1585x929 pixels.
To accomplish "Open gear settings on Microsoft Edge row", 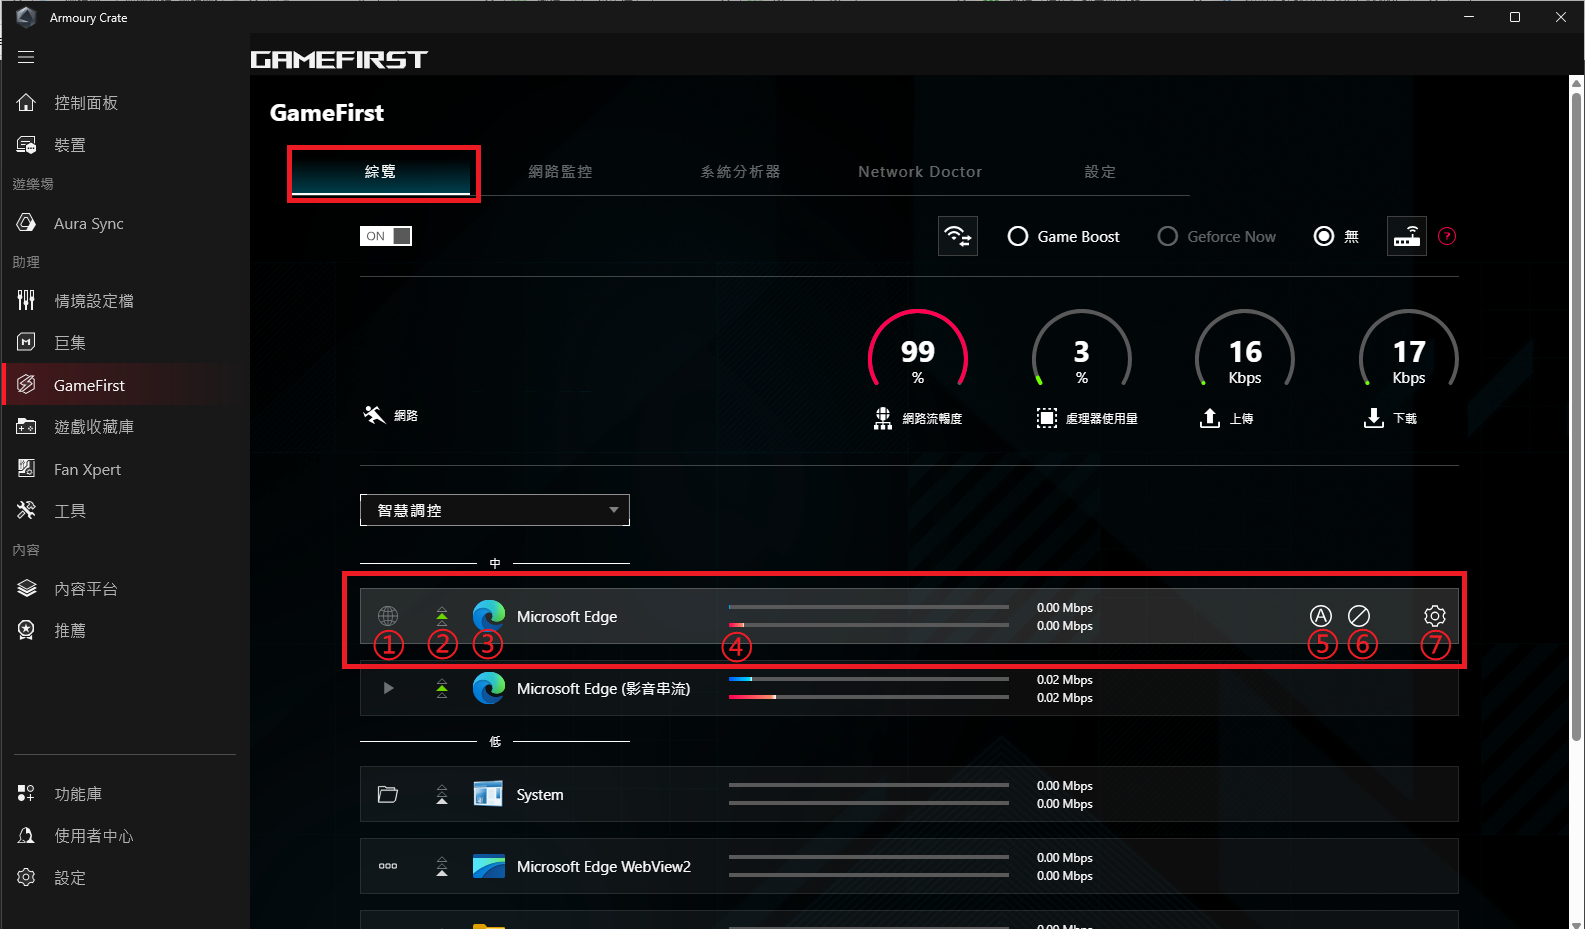I will [1435, 616].
